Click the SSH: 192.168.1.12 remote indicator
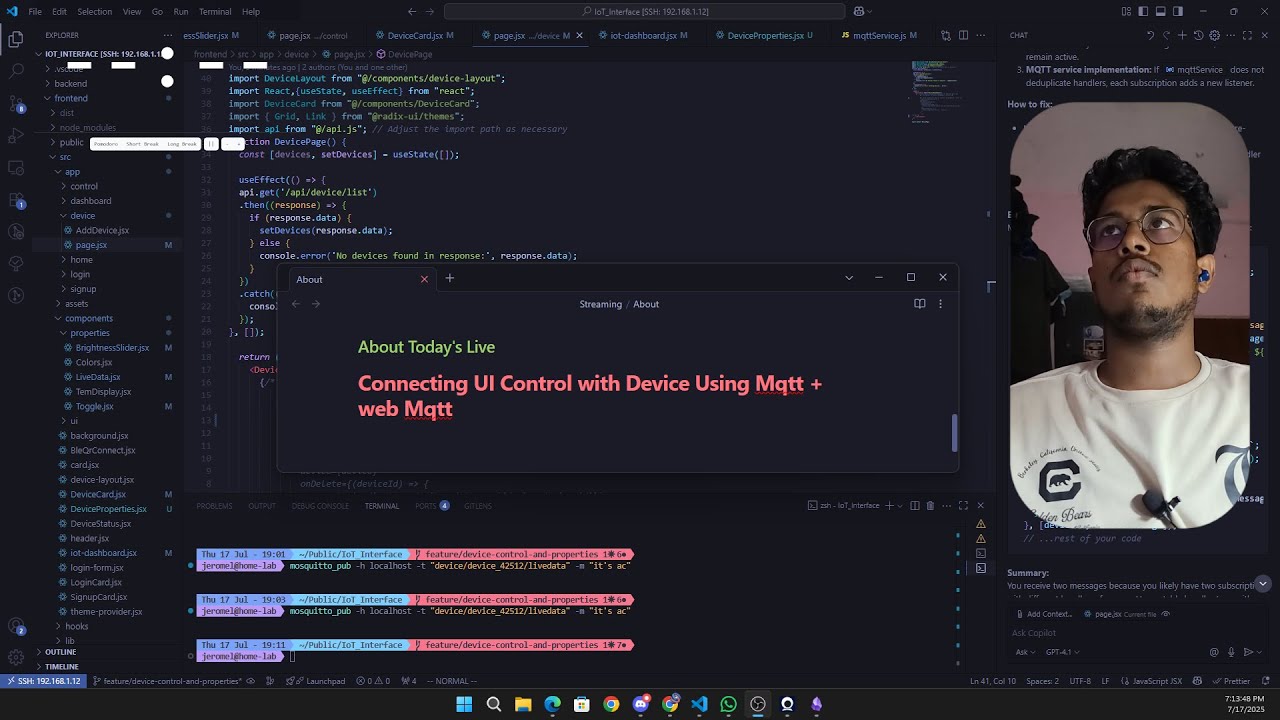1280x720 pixels. coord(43,681)
